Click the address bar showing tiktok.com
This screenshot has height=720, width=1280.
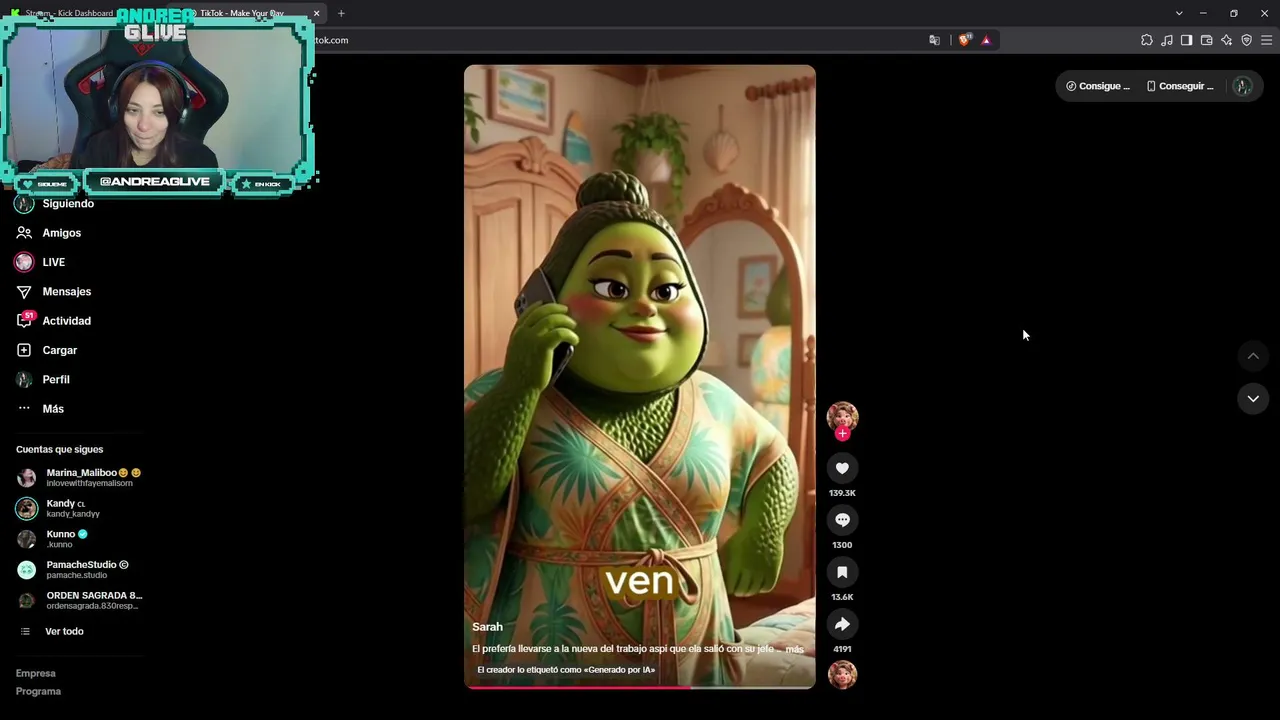point(620,40)
